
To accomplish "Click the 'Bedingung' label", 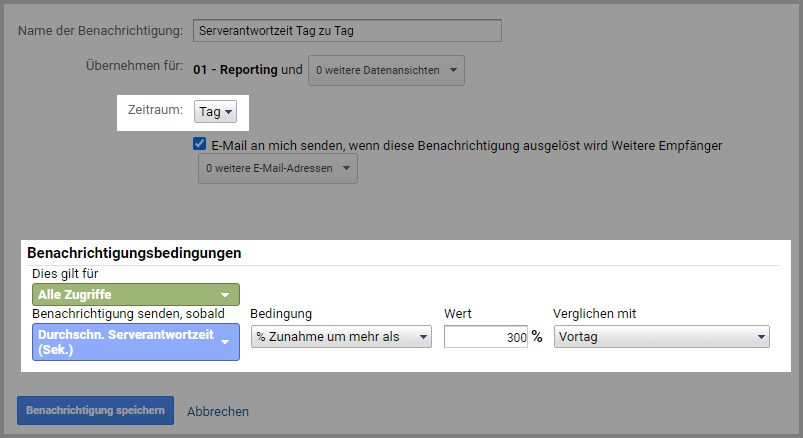I will [x=281, y=314].
